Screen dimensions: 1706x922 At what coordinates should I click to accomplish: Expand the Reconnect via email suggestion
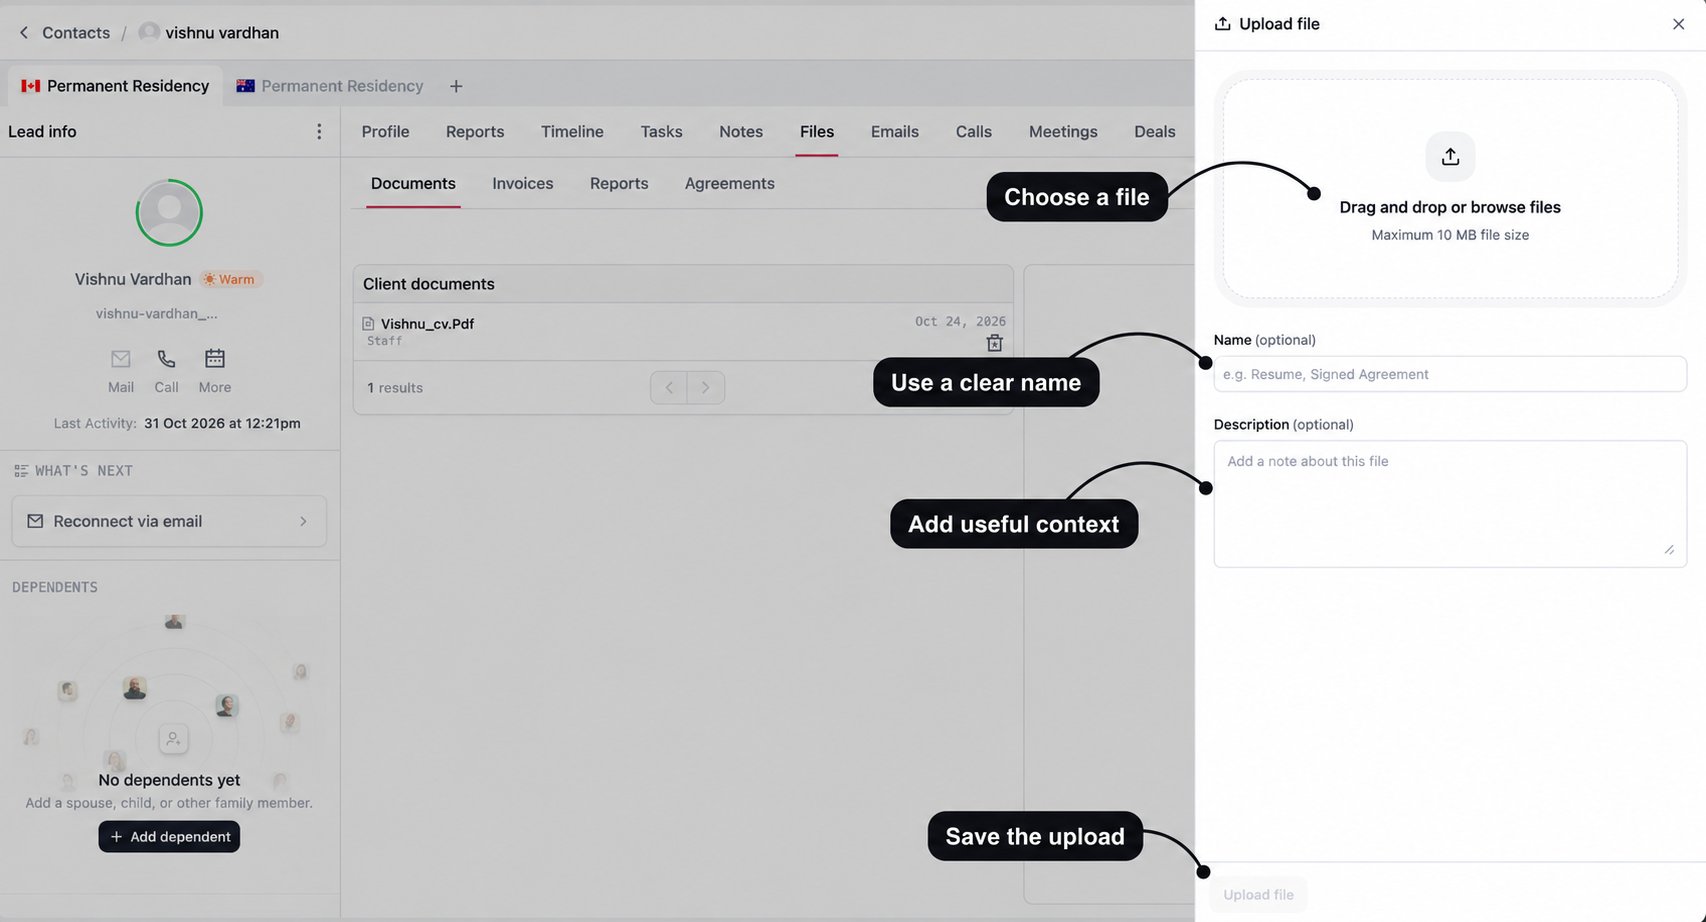pyautogui.click(x=169, y=521)
